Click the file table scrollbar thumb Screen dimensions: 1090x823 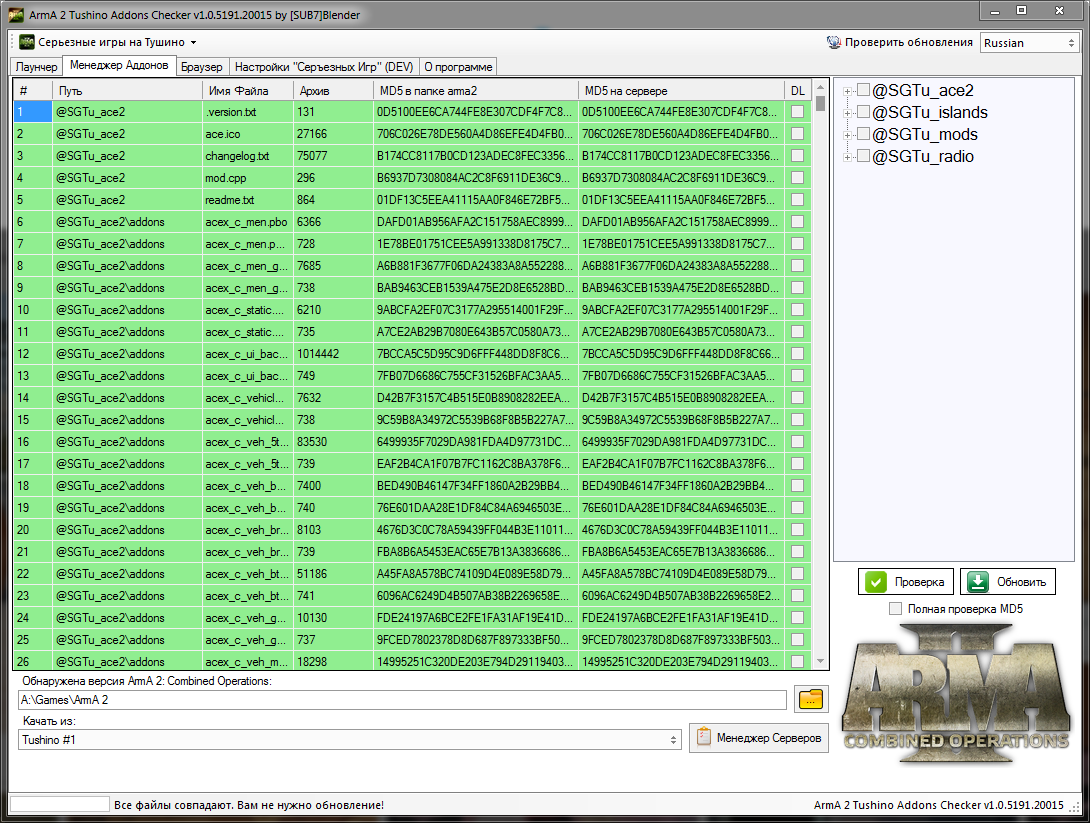coord(820,104)
